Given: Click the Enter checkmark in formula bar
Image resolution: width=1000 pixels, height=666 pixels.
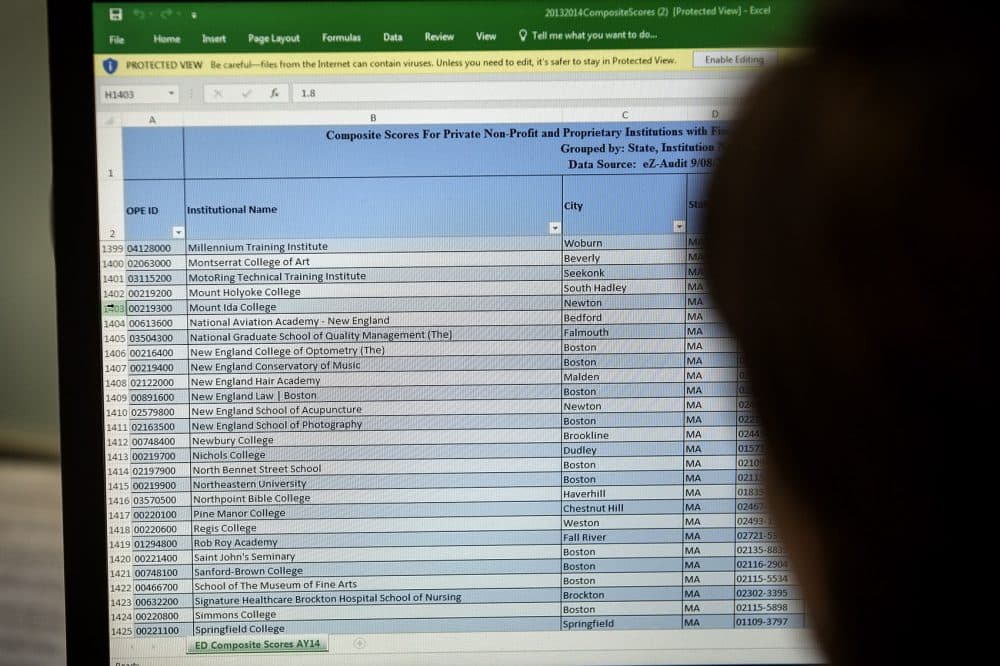Looking at the screenshot, I should click(x=246, y=93).
